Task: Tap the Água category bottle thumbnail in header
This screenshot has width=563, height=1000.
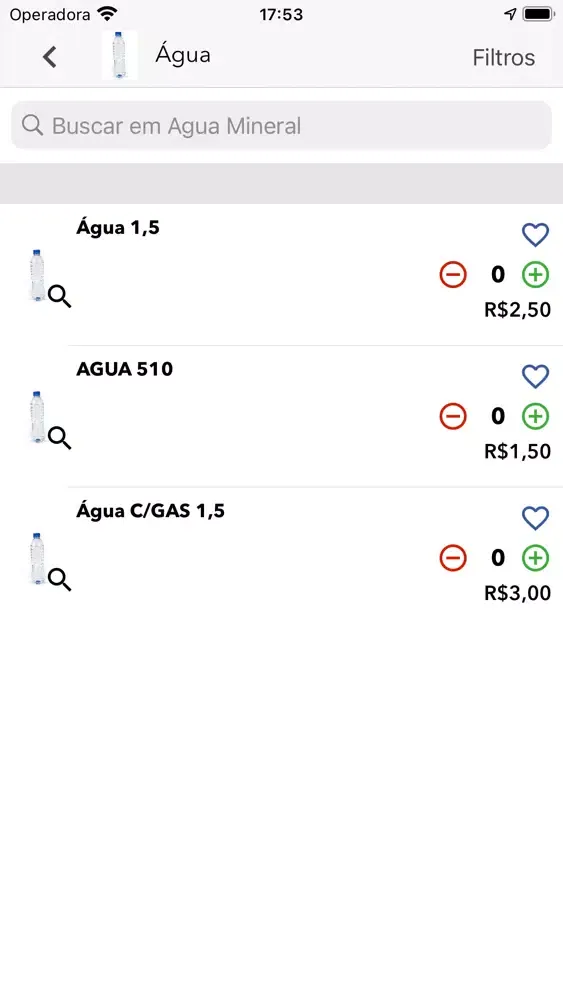Action: (120, 56)
